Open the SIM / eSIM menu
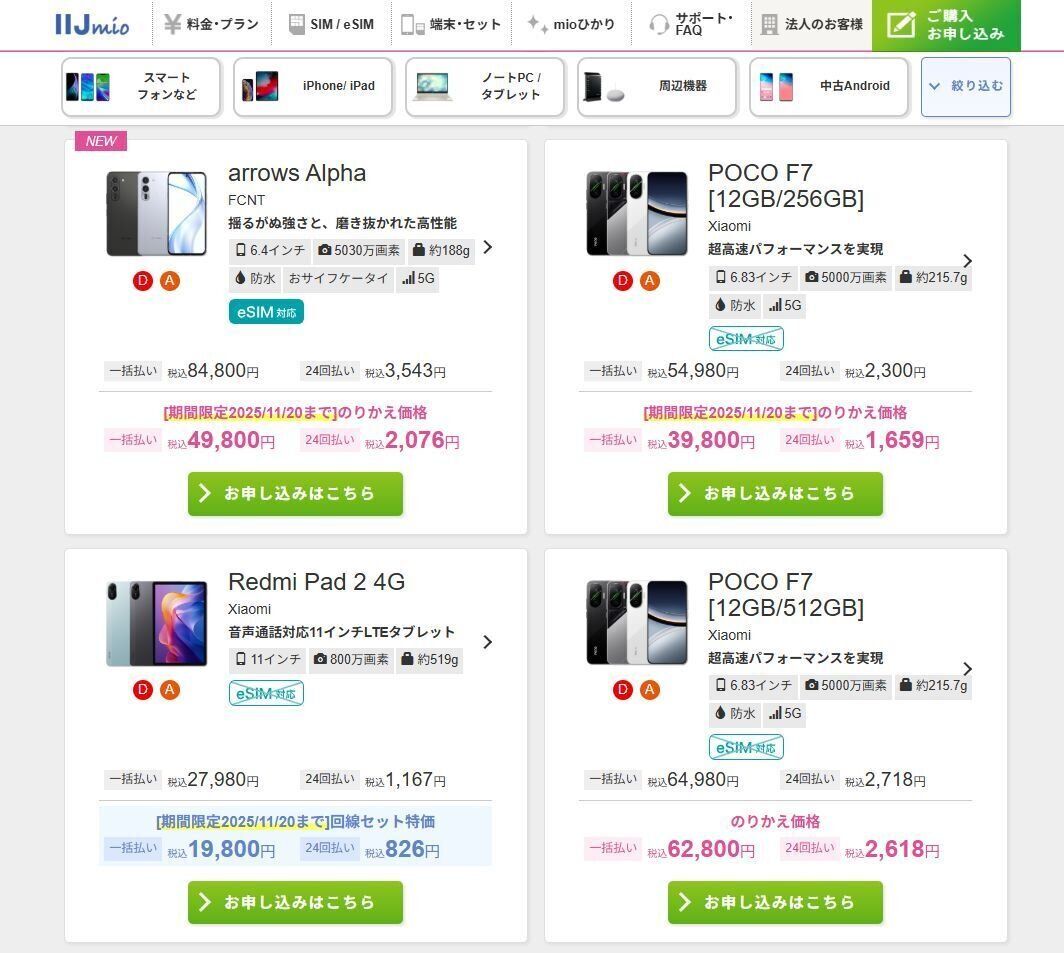Image resolution: width=1064 pixels, height=953 pixels. [331, 24]
